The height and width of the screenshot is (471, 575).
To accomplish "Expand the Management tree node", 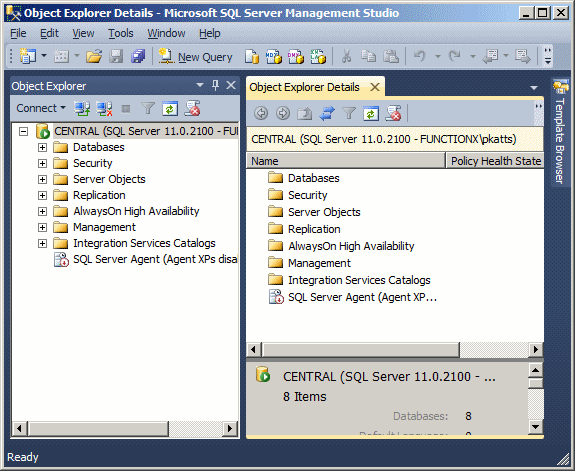I will pos(43,227).
